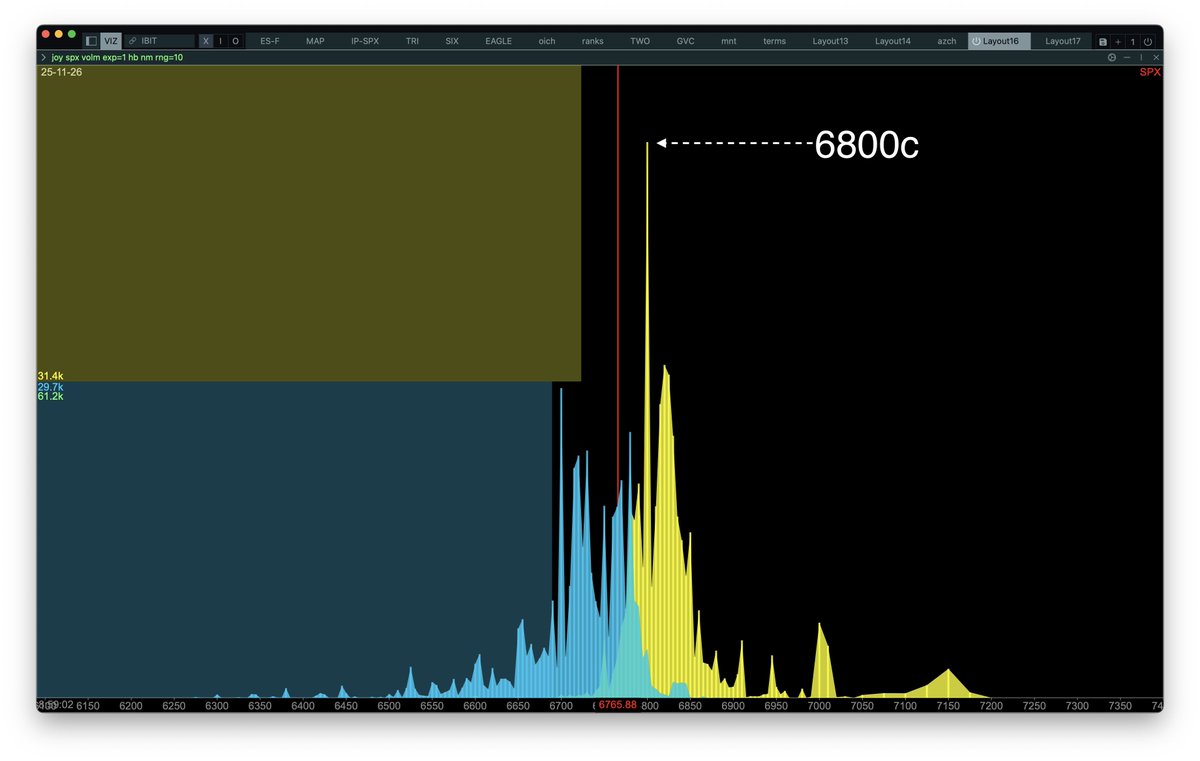Switch to the Layout17 tab
The height and width of the screenshot is (761, 1200).
point(1063,41)
